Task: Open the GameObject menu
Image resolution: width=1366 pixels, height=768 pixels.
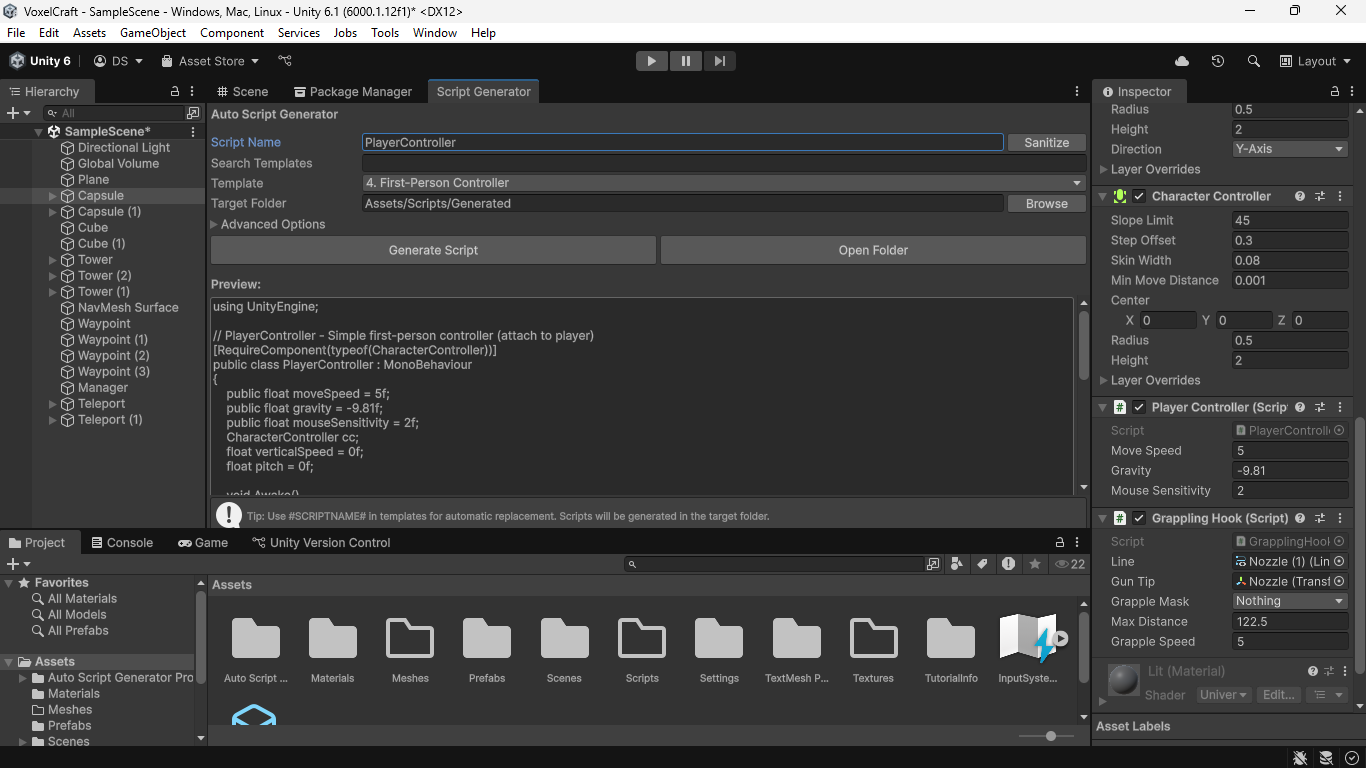Action: pos(152,32)
